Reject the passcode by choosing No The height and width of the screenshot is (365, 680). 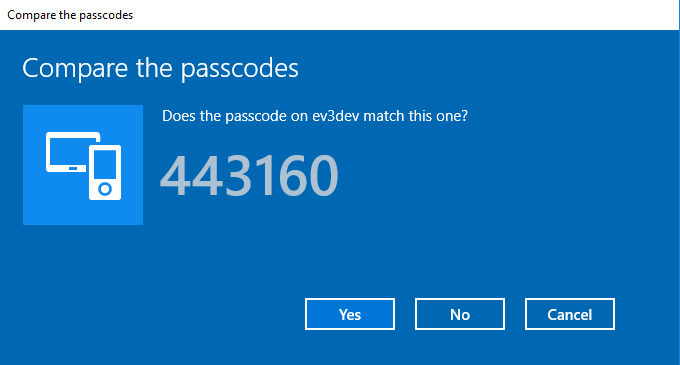tap(460, 314)
